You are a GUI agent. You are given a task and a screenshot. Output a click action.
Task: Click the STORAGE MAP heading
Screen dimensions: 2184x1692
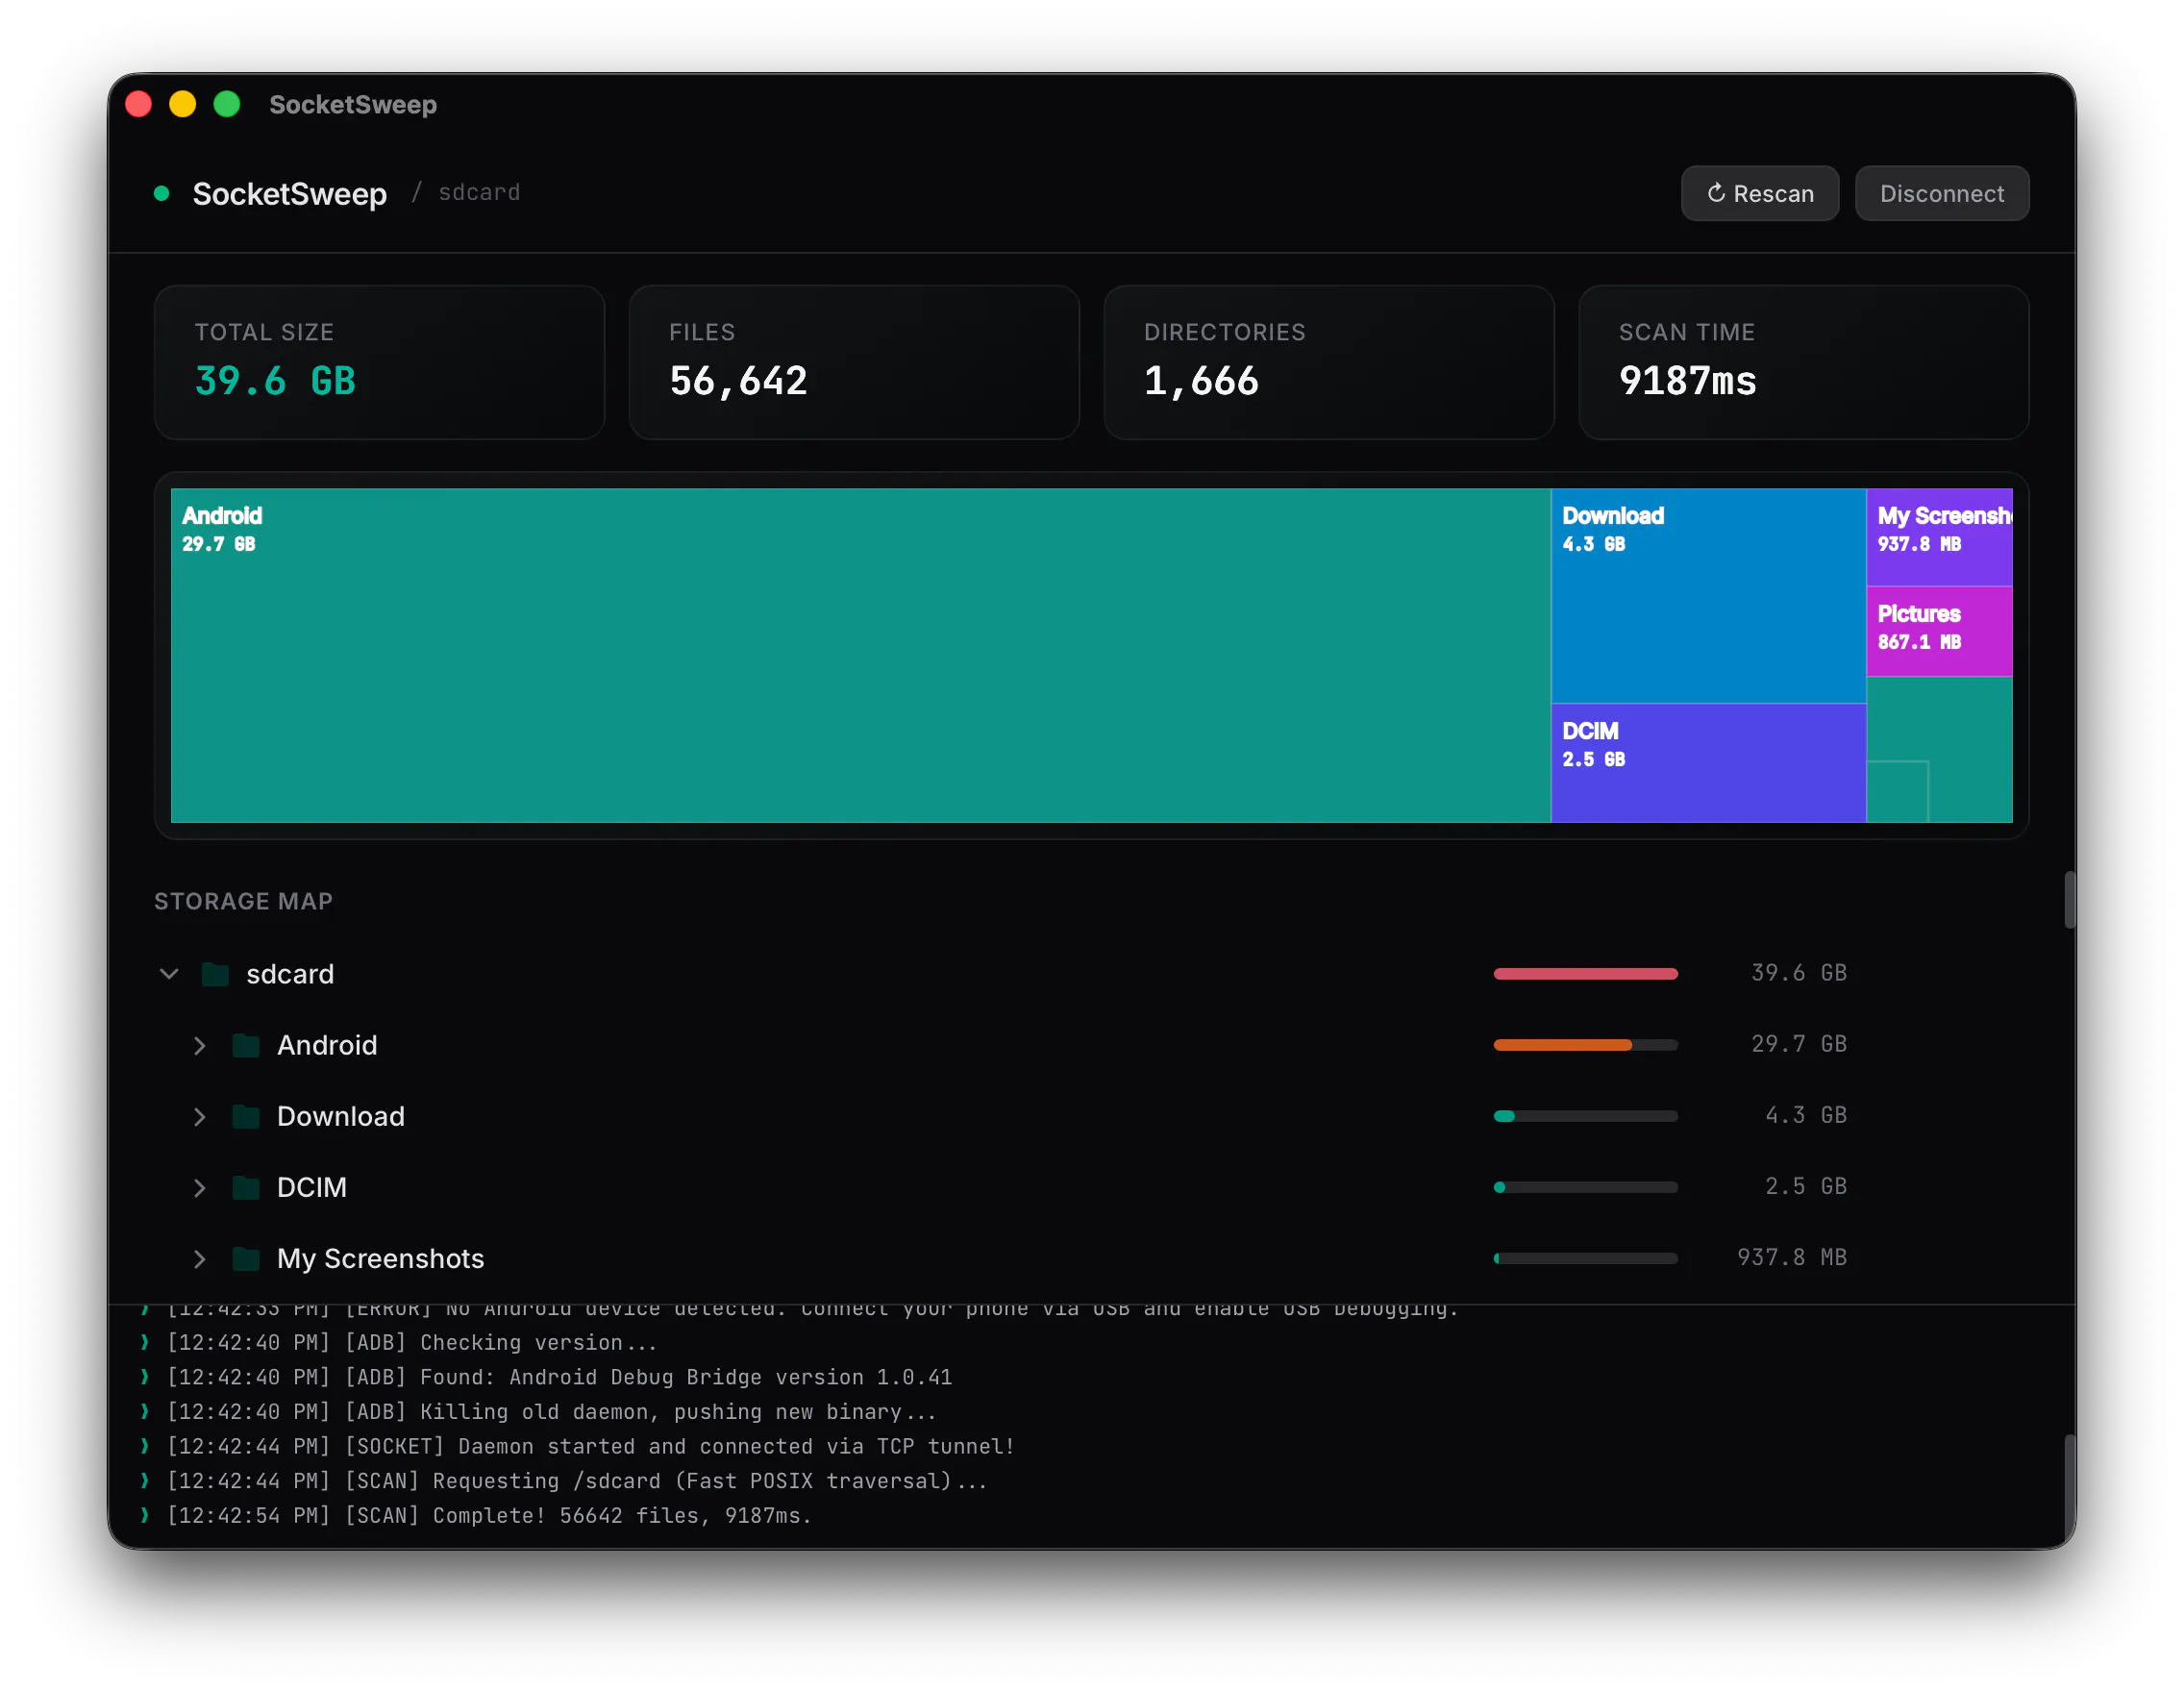point(243,901)
